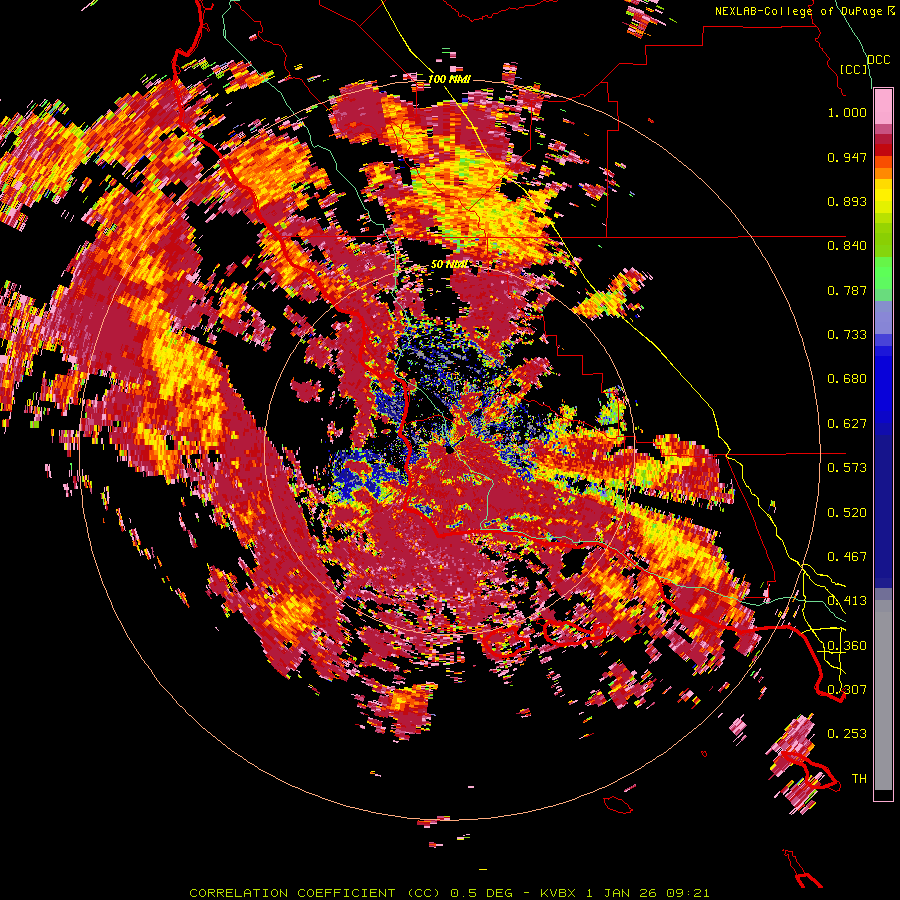Viewport: 900px width, 900px height.
Task: Click the 0.253 scale value
Action: 847,734
